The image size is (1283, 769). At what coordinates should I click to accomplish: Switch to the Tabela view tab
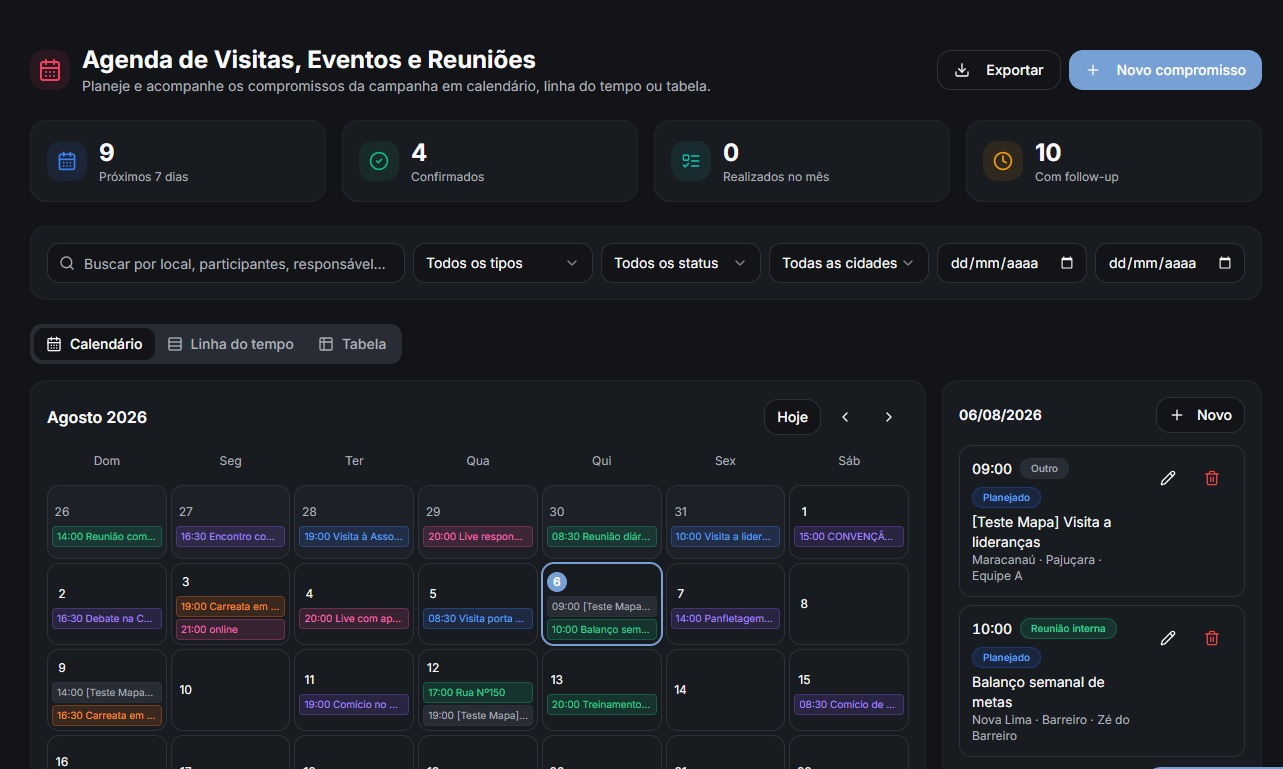[x=352, y=344]
